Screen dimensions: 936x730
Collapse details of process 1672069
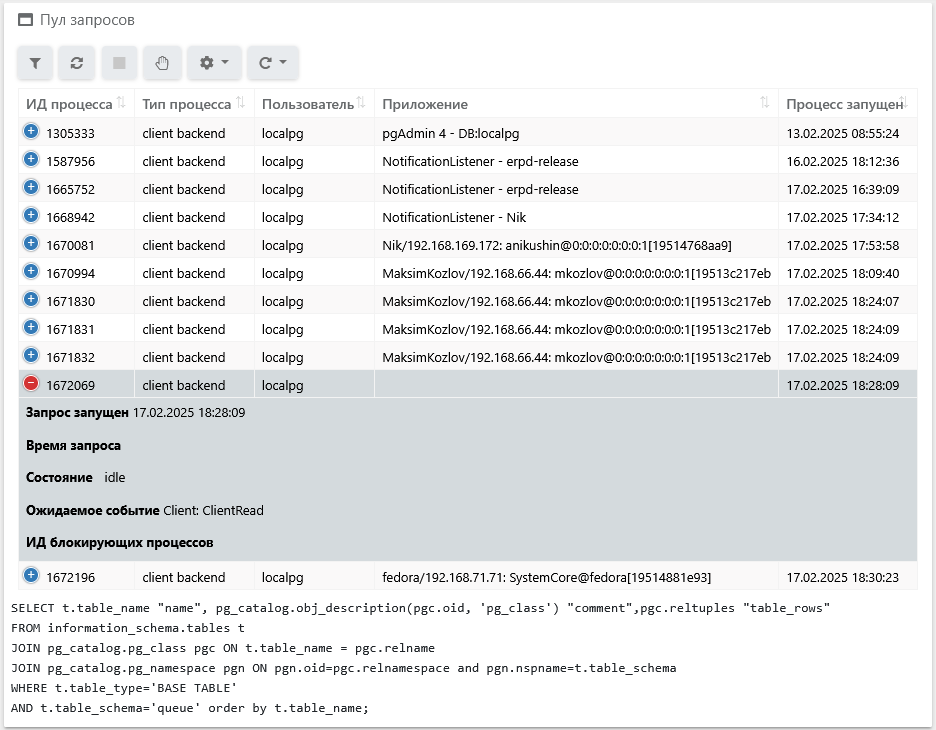coord(31,384)
